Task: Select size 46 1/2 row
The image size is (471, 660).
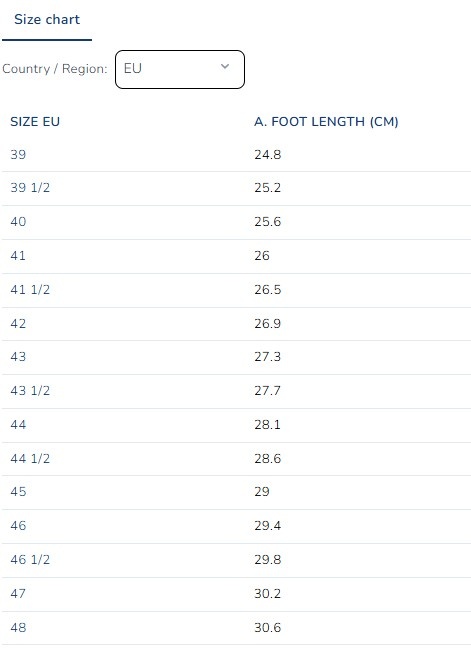Action: (x=236, y=560)
